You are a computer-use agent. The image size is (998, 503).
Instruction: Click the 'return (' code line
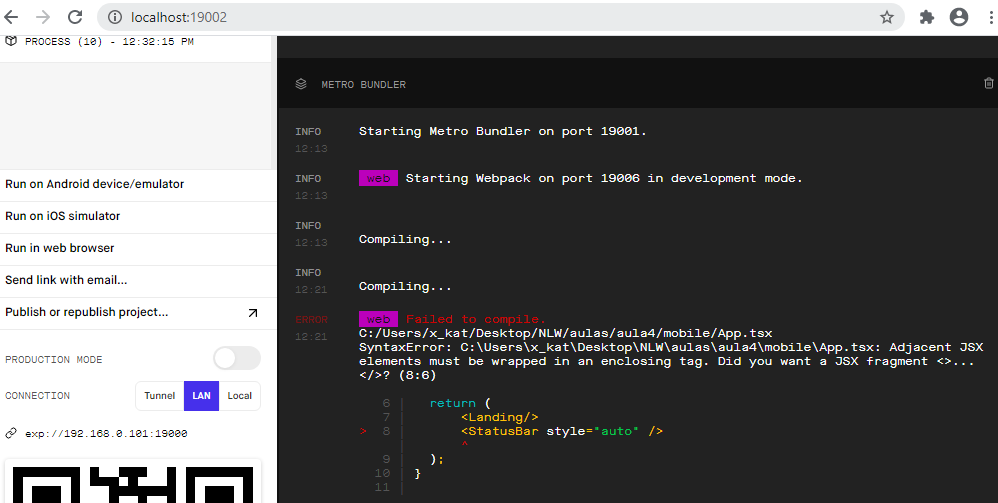pyautogui.click(x=460, y=403)
